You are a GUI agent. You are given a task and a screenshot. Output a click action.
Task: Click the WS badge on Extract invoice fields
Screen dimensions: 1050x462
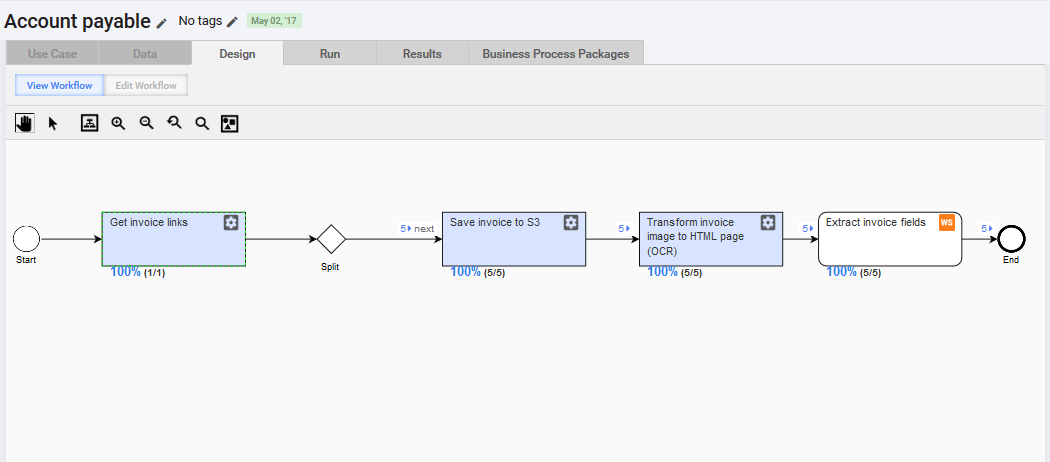[x=946, y=222]
